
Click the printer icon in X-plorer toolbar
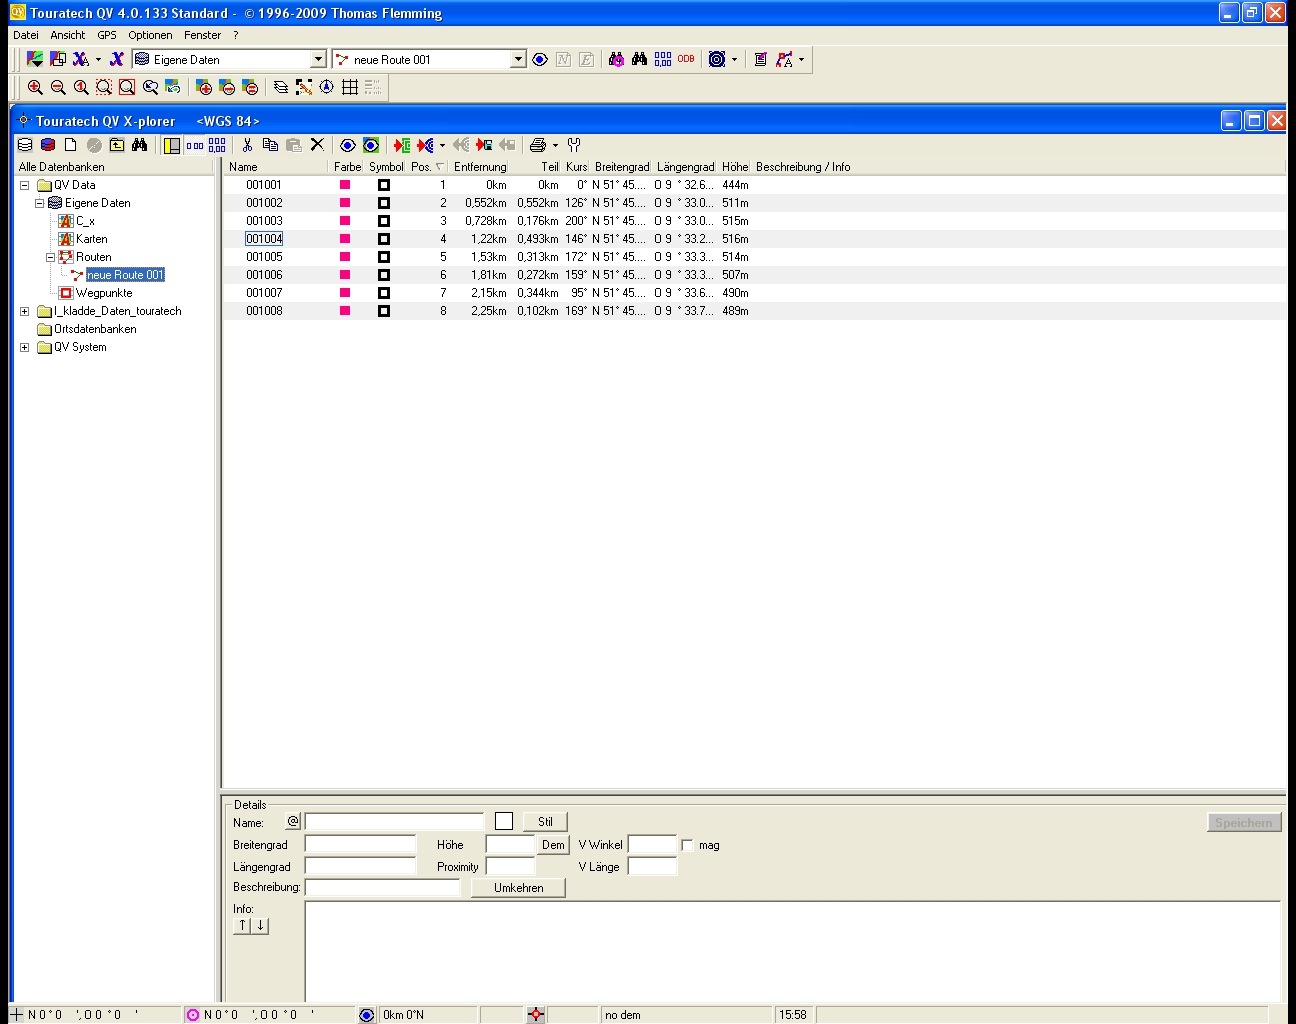click(538, 145)
